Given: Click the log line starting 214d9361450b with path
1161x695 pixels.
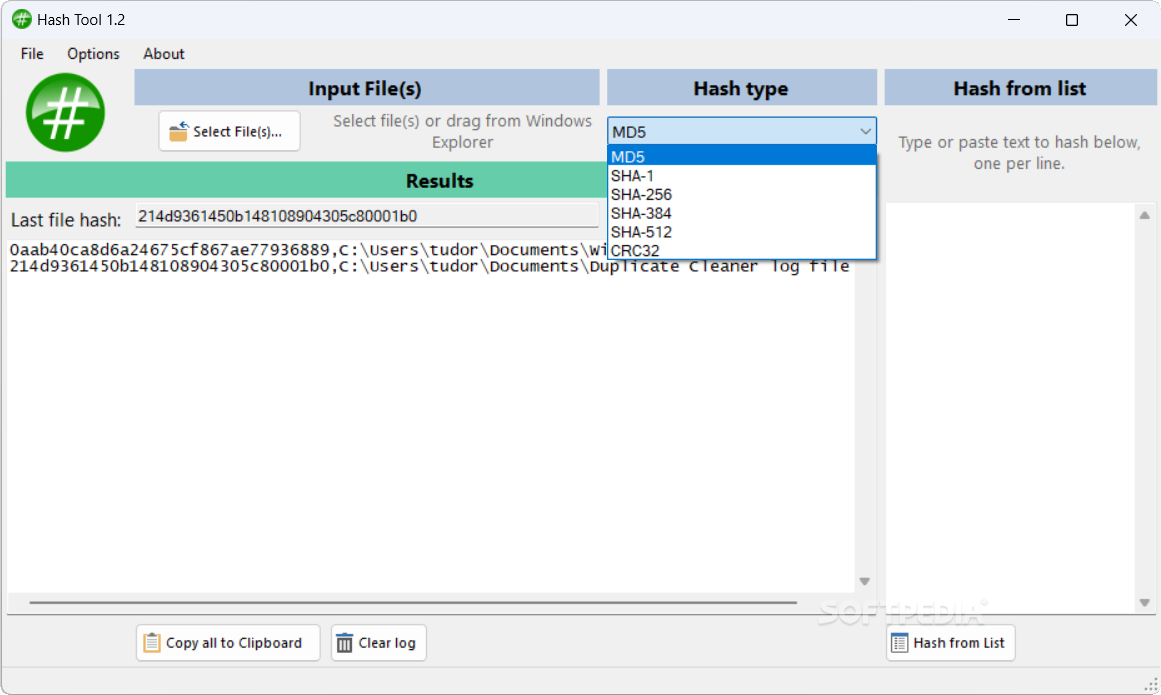Looking at the screenshot, I should pos(429,266).
